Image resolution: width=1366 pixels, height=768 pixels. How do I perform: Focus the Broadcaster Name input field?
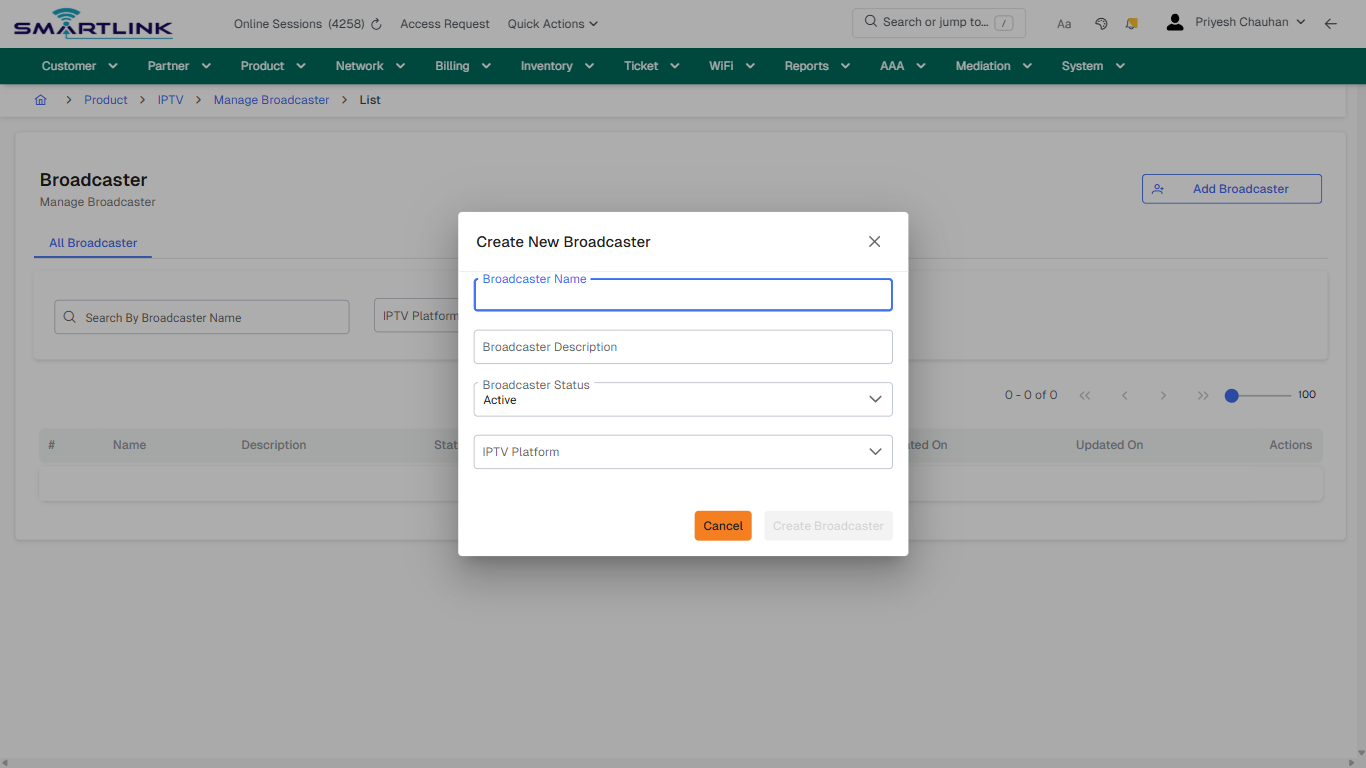(683, 294)
